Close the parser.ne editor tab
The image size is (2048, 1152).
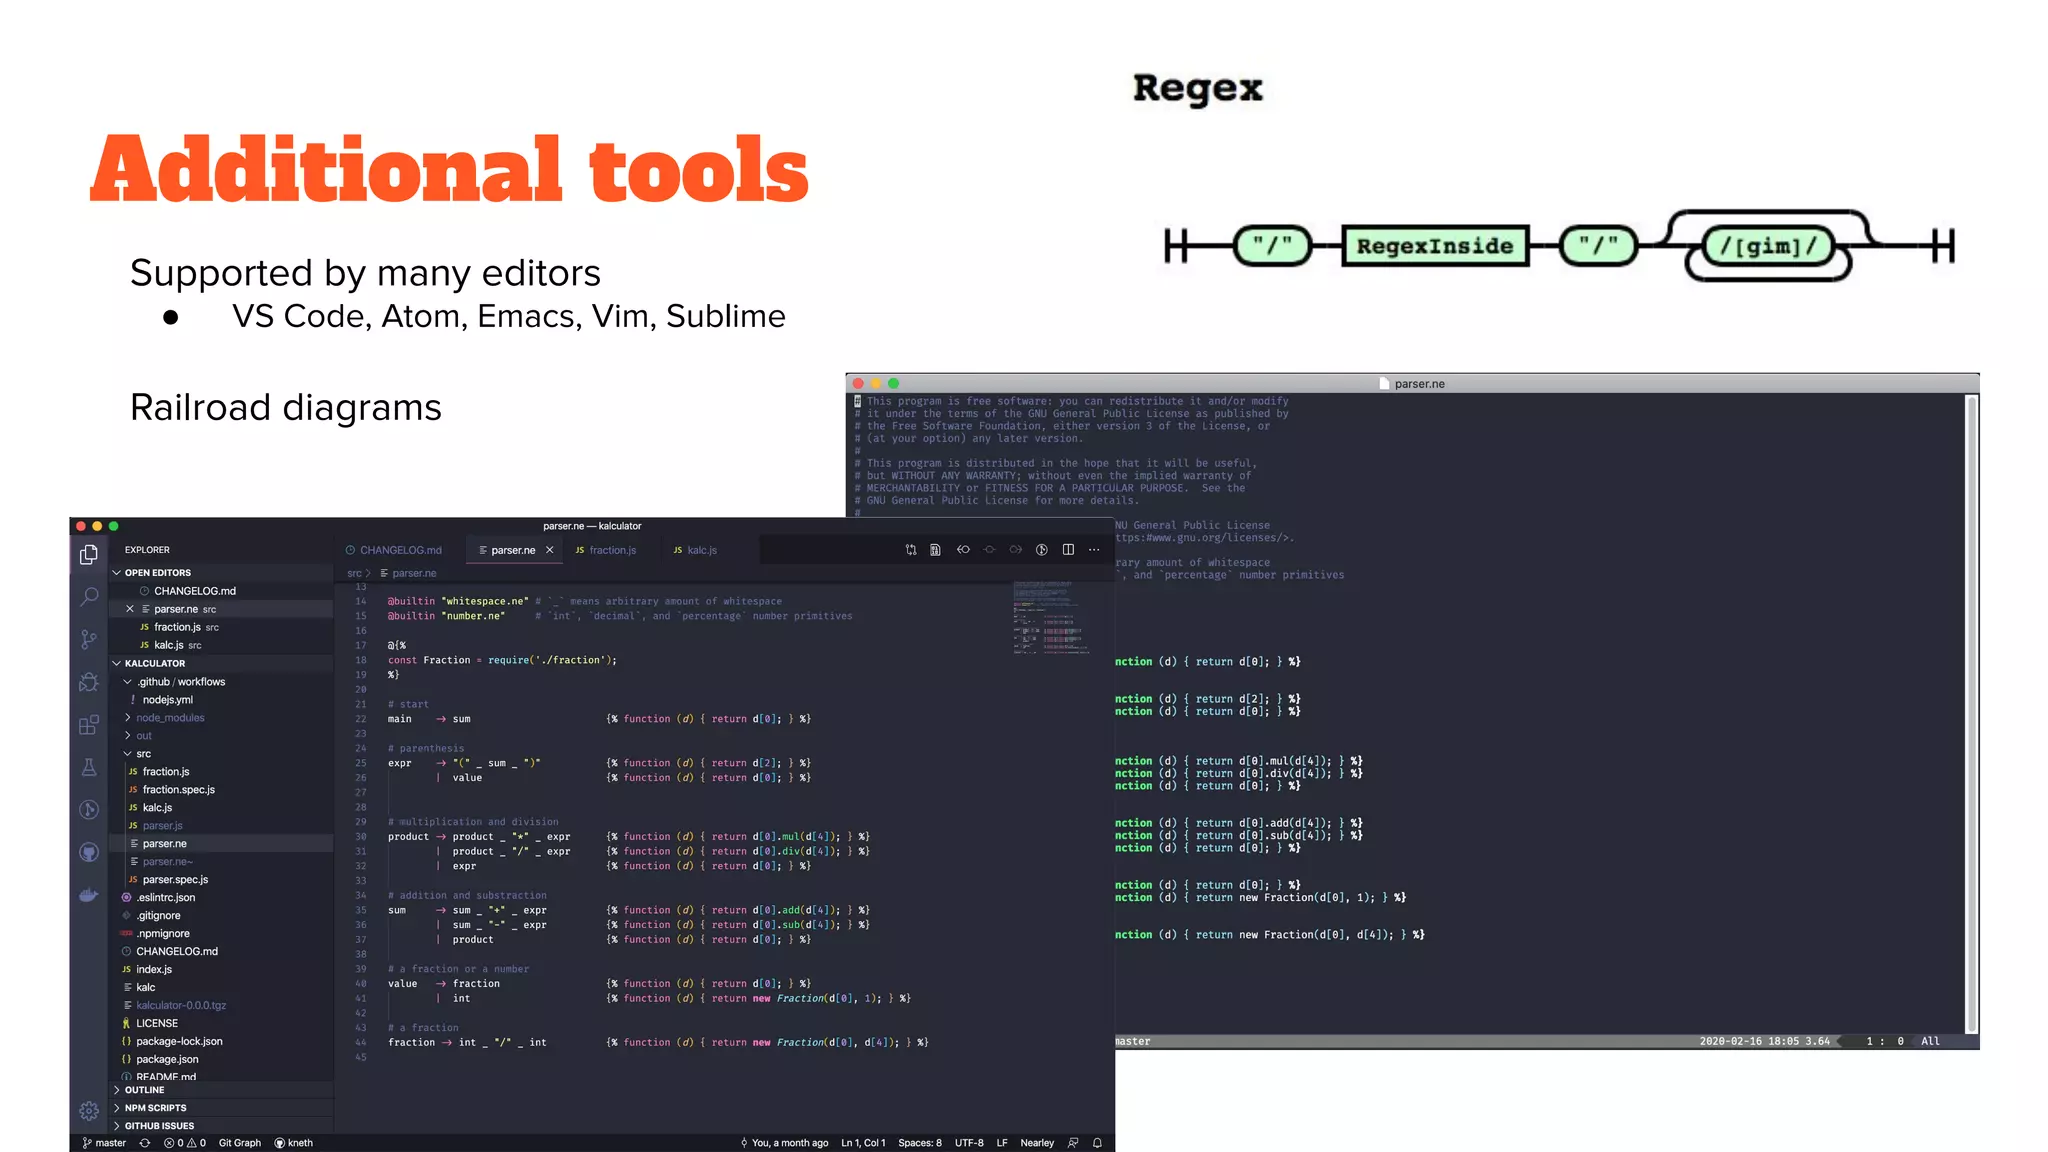550,550
